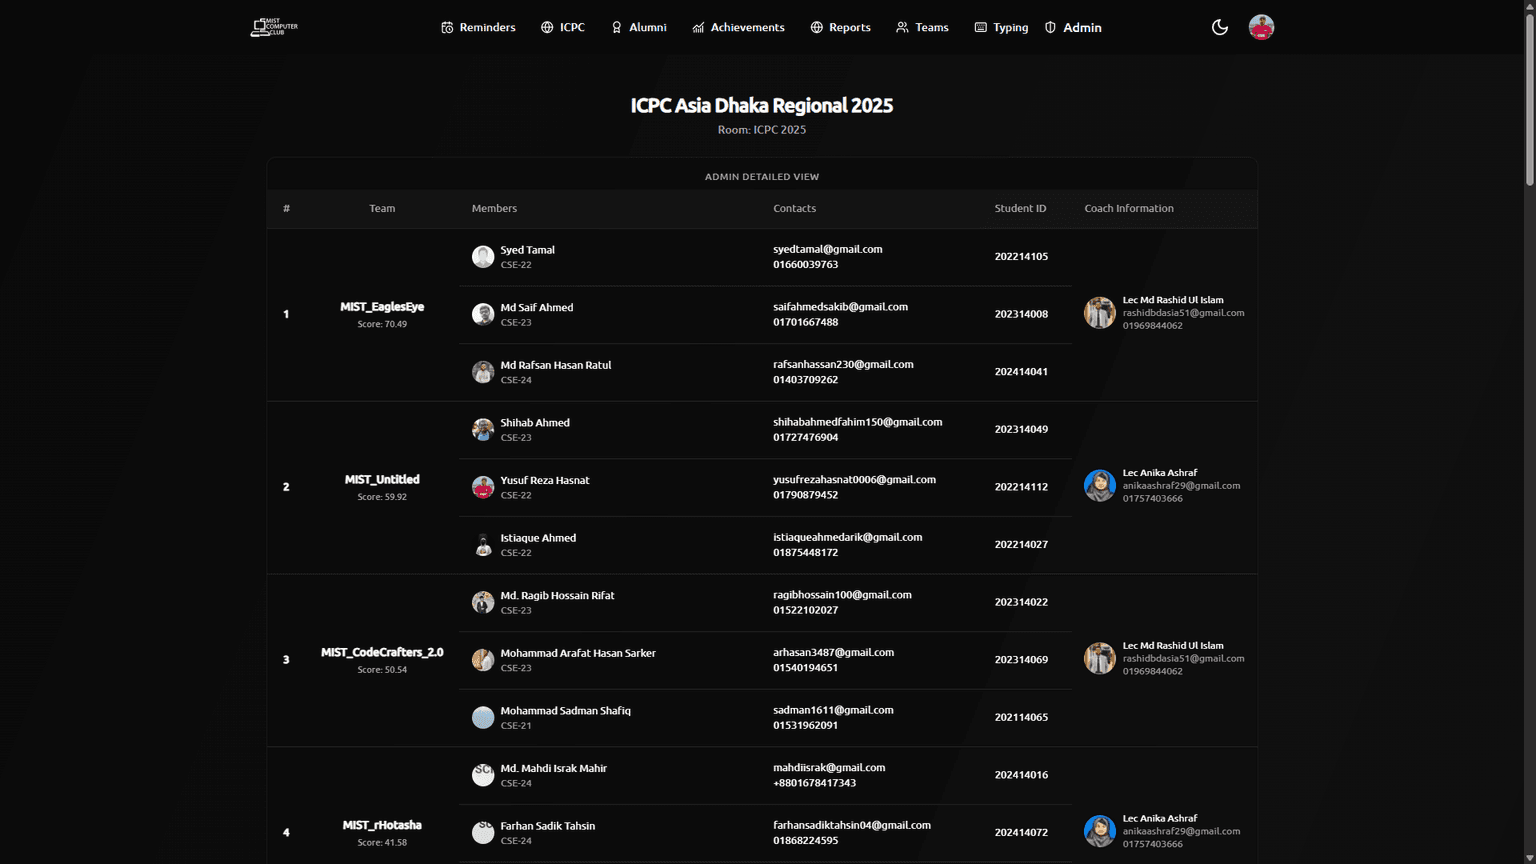Click the Teams people icon
The width and height of the screenshot is (1536, 864).
[x=902, y=27]
